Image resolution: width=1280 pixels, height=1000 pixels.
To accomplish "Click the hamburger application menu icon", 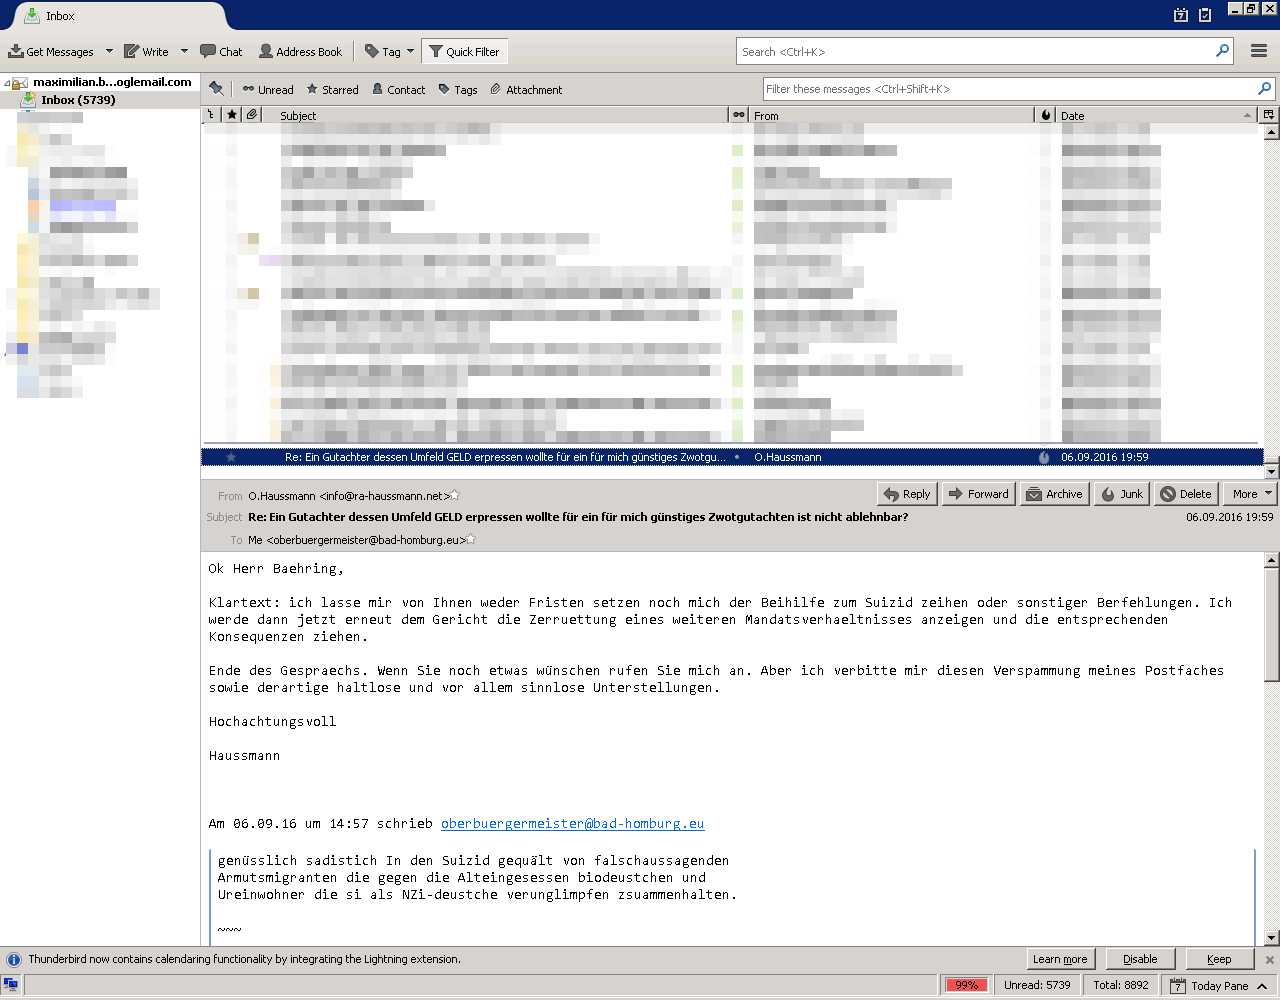I will point(1259,51).
